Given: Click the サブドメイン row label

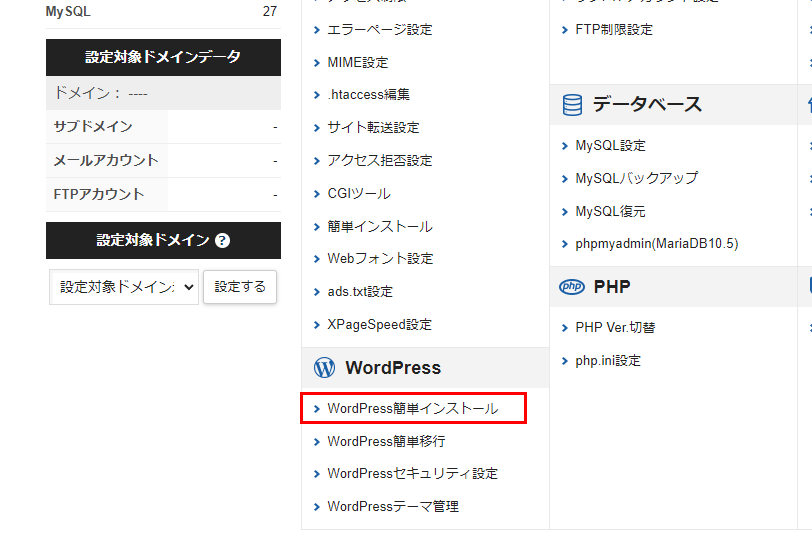Looking at the screenshot, I should click(x=93, y=126).
